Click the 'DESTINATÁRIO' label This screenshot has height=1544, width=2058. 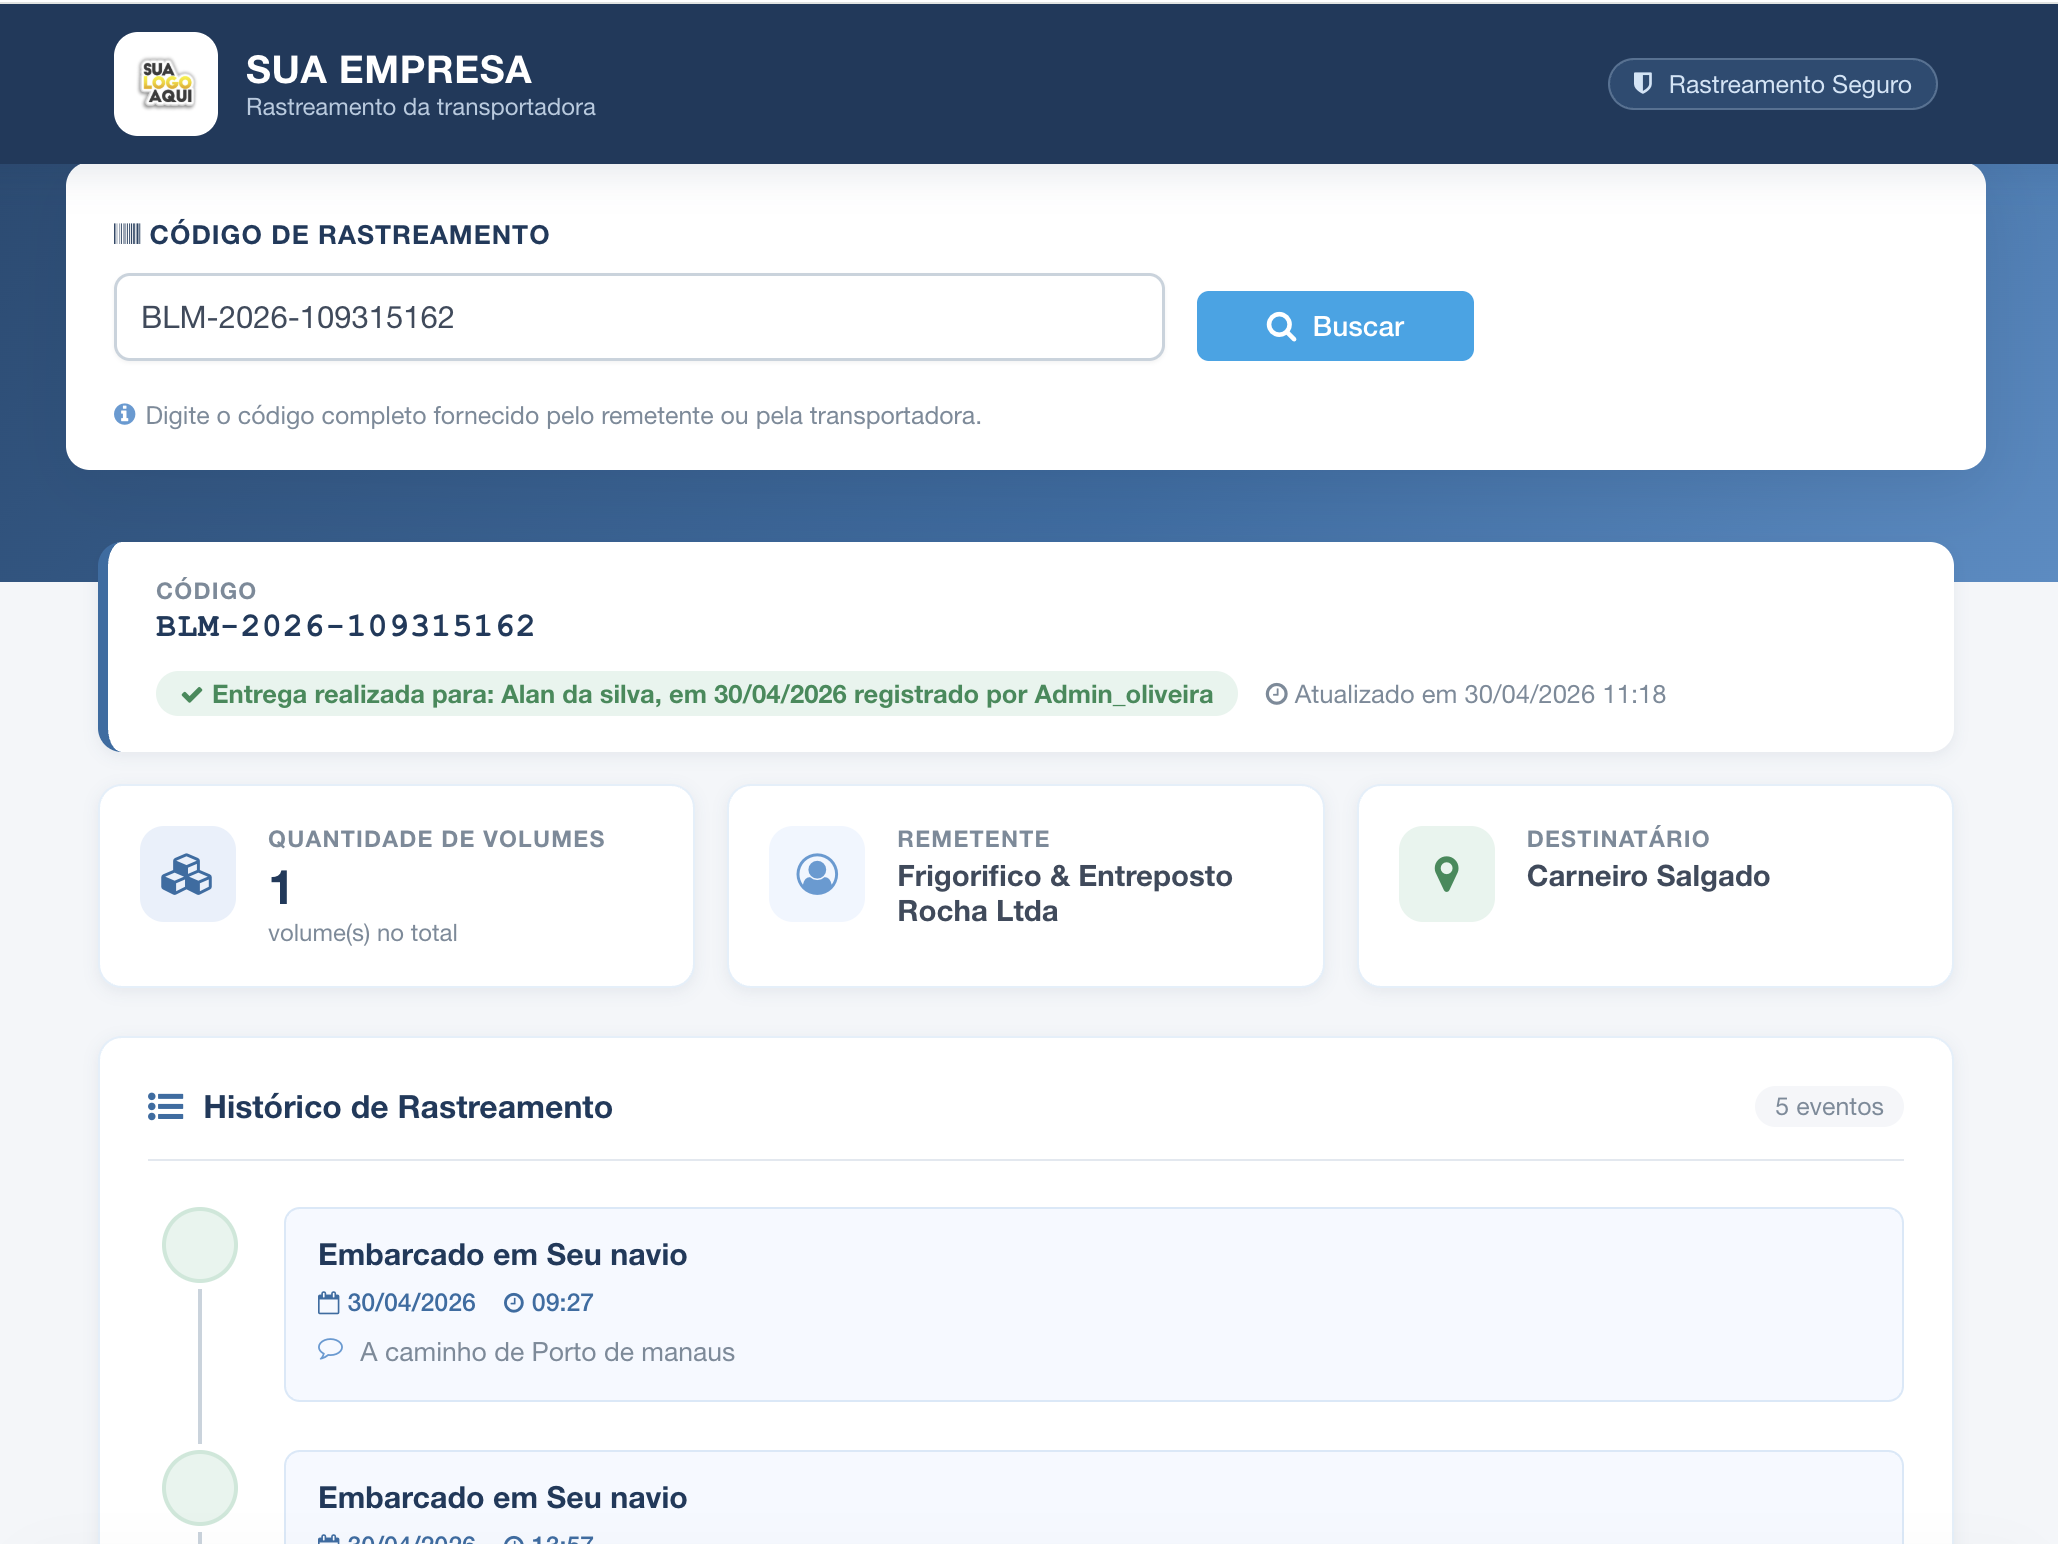pyautogui.click(x=1618, y=839)
